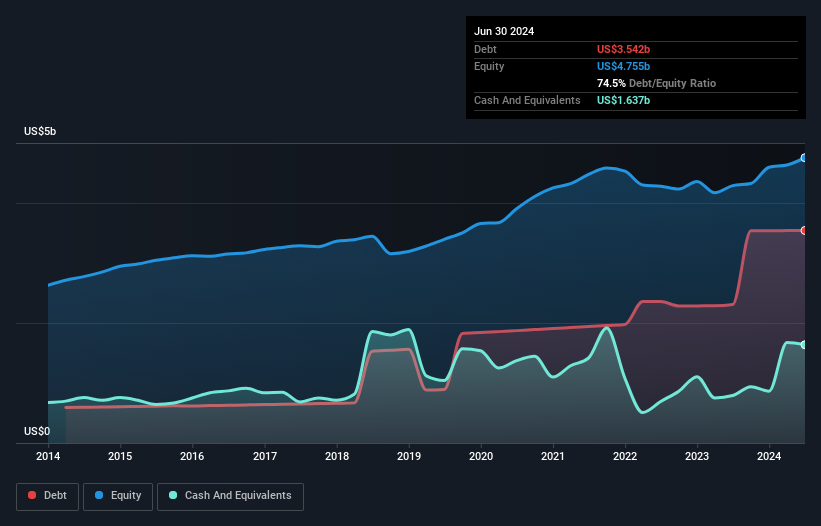Click the 2021 x-axis label

pos(553,456)
